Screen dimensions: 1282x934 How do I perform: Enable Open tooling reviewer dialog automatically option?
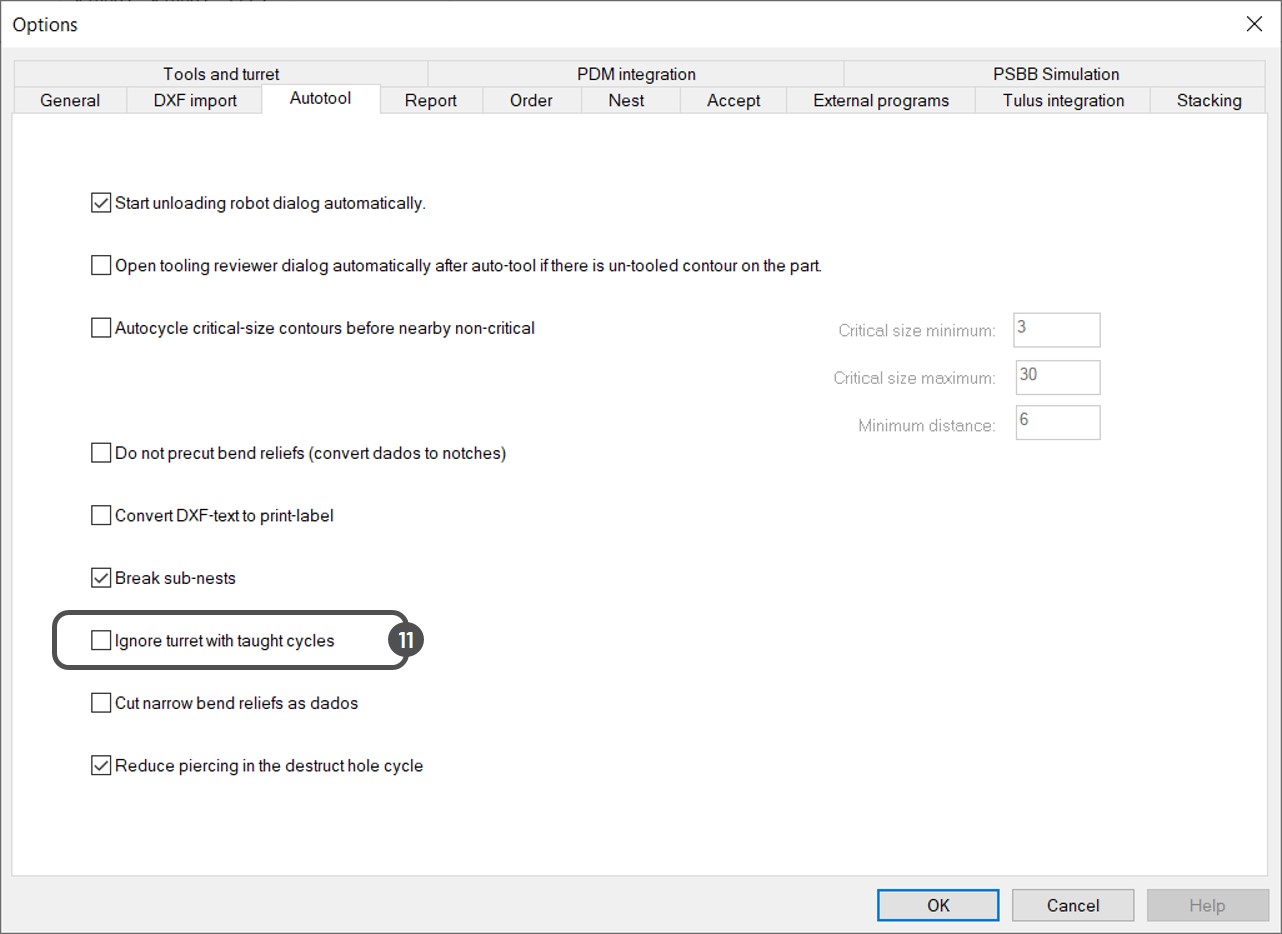click(101, 266)
